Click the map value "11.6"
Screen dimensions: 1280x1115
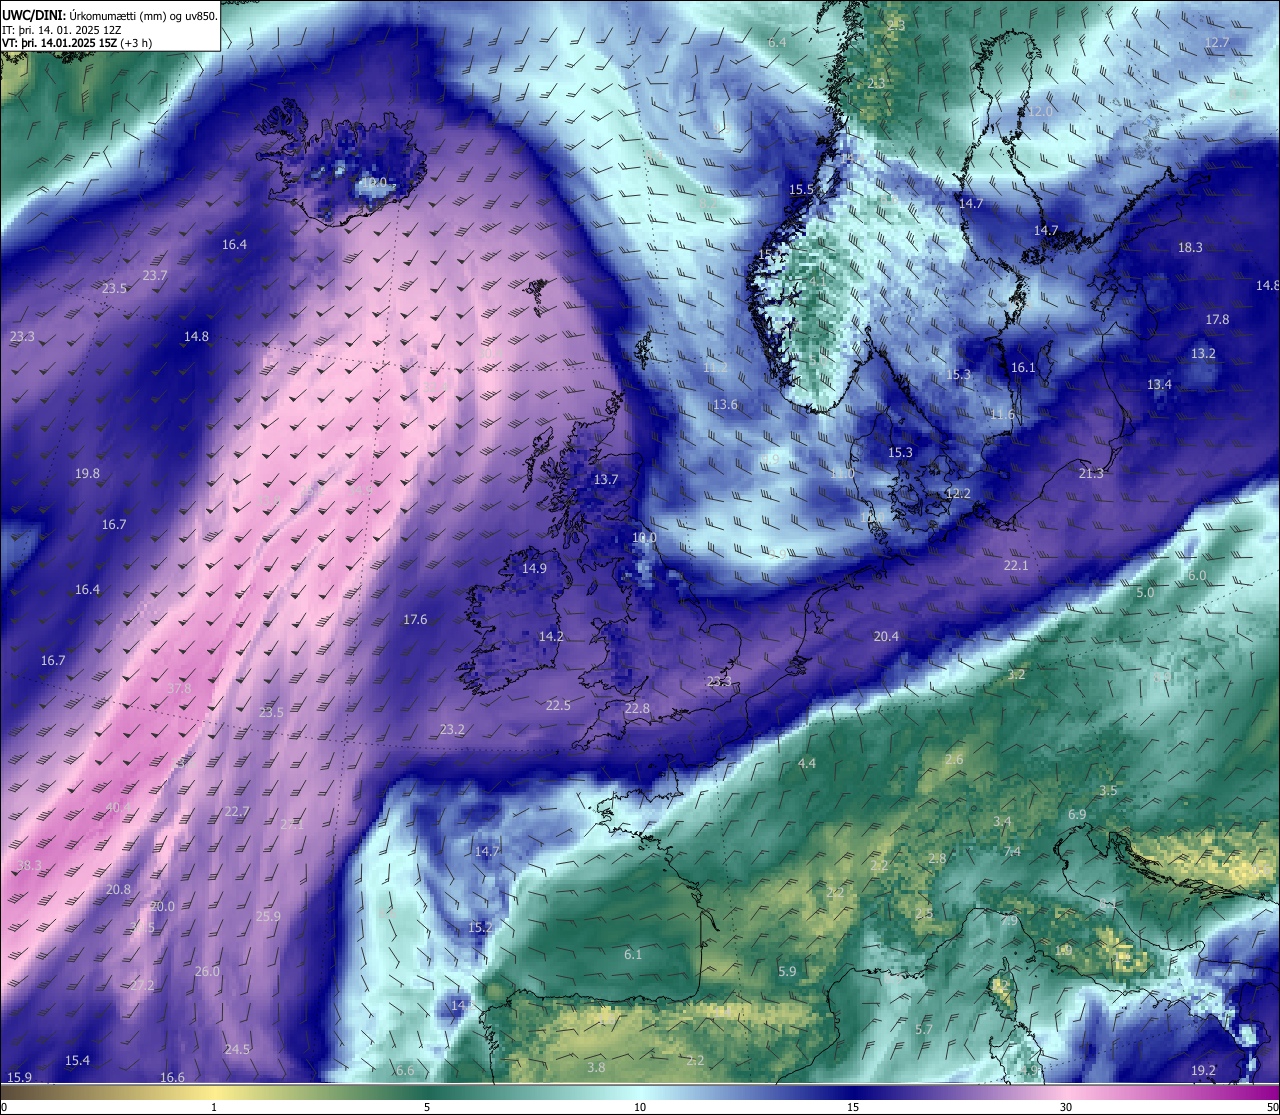1002,415
